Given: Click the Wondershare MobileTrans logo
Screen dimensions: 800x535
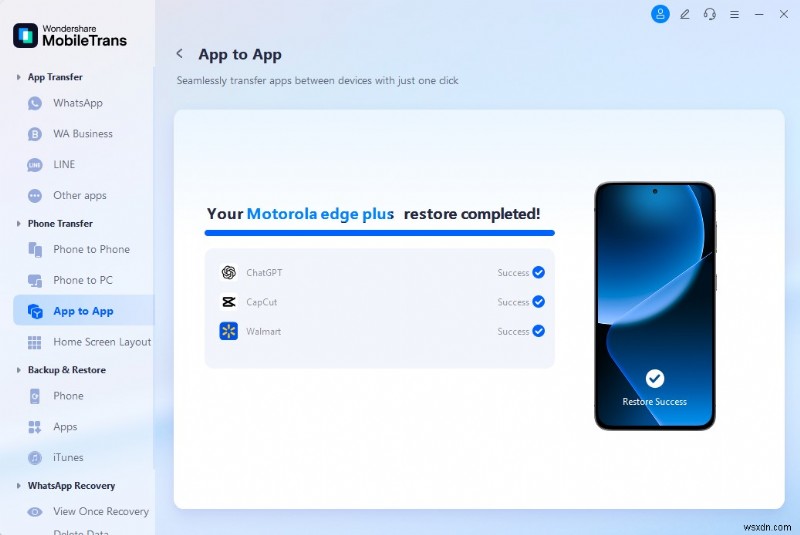Looking at the screenshot, I should click(x=70, y=36).
